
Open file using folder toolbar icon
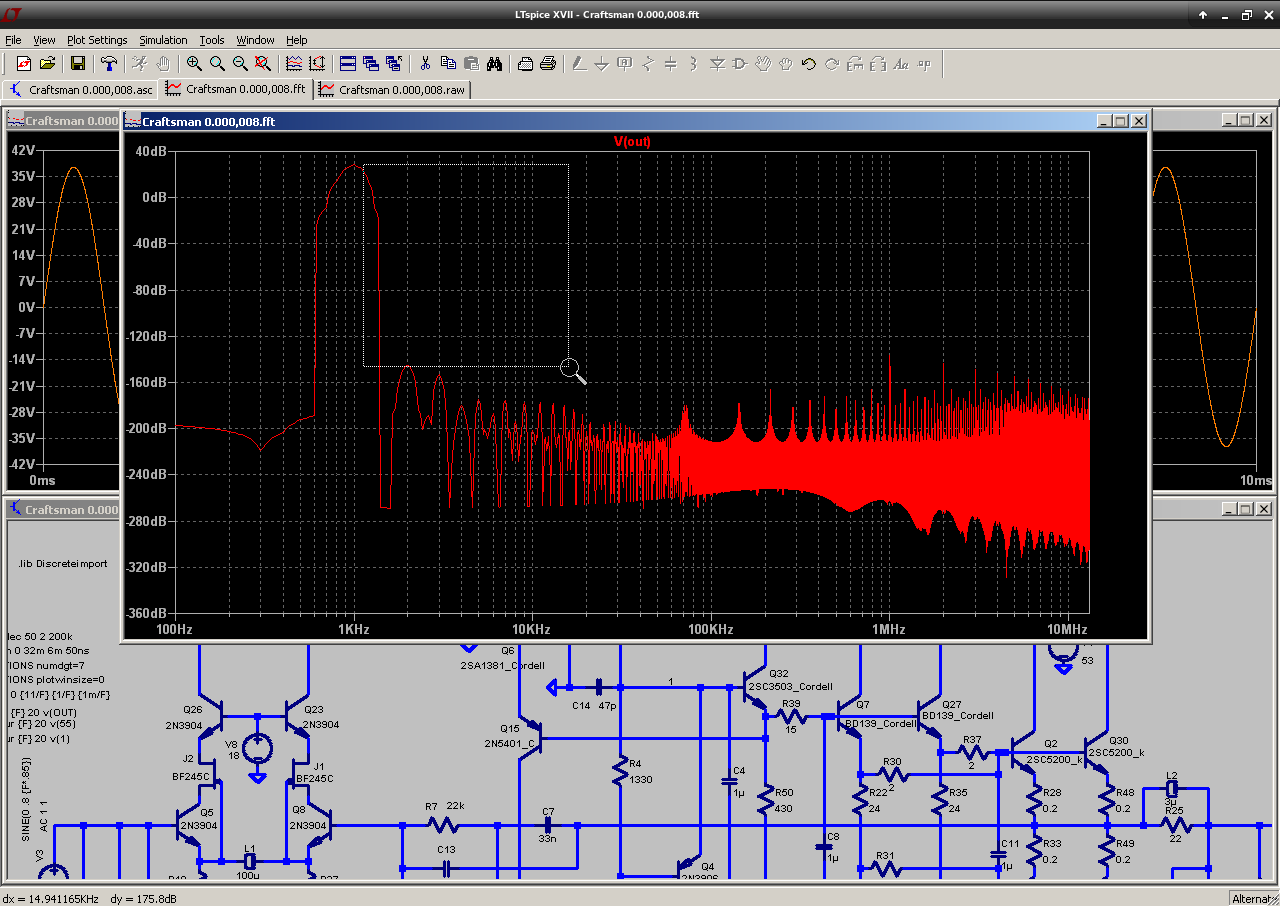coord(47,64)
